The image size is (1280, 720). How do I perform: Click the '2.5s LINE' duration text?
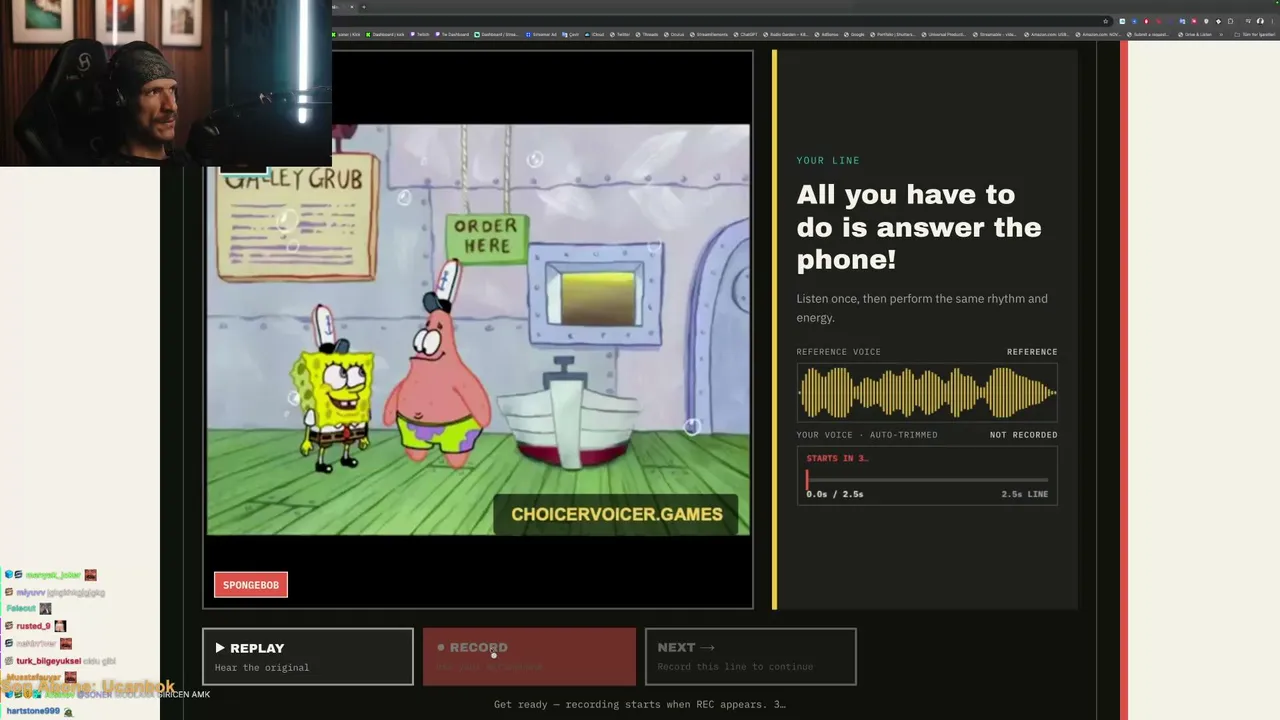click(1025, 494)
